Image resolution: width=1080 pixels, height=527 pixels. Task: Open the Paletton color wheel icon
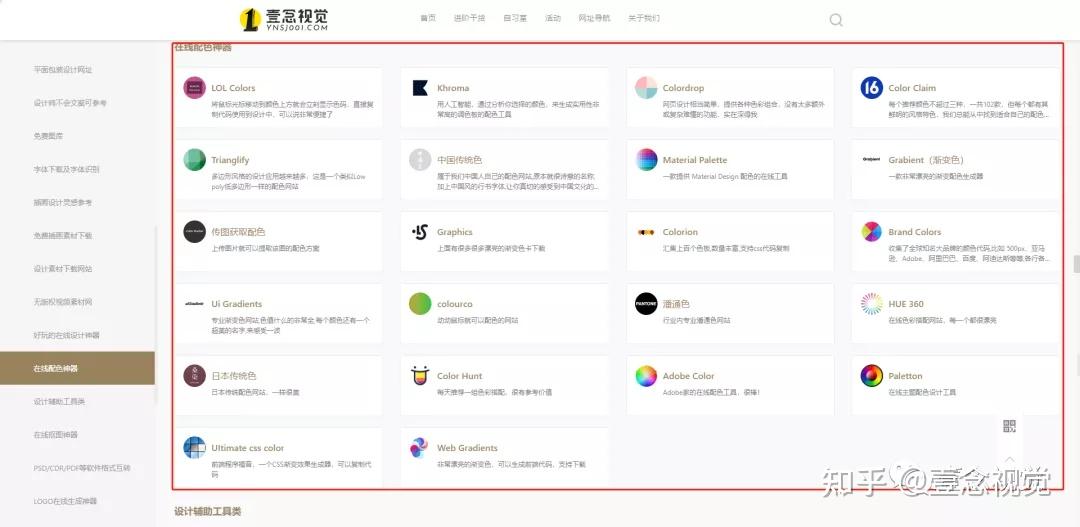pos(871,376)
